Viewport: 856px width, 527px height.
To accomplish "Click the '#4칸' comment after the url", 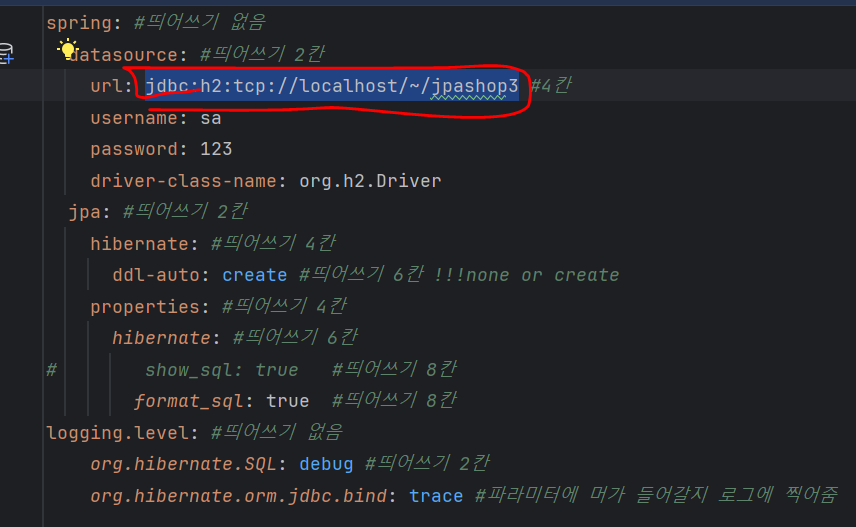I will pos(551,86).
